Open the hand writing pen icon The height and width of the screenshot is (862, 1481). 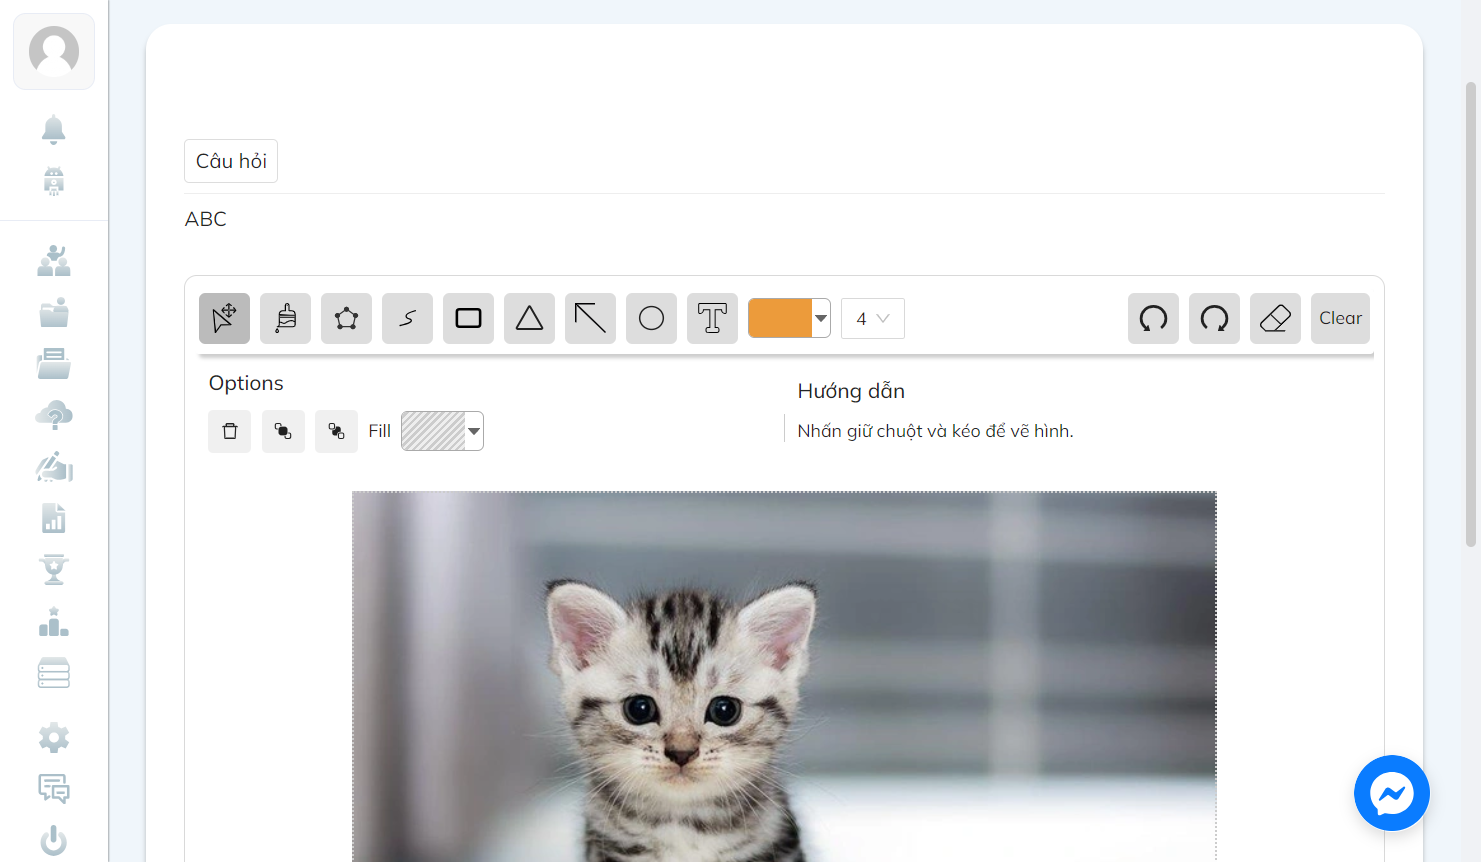tap(54, 467)
